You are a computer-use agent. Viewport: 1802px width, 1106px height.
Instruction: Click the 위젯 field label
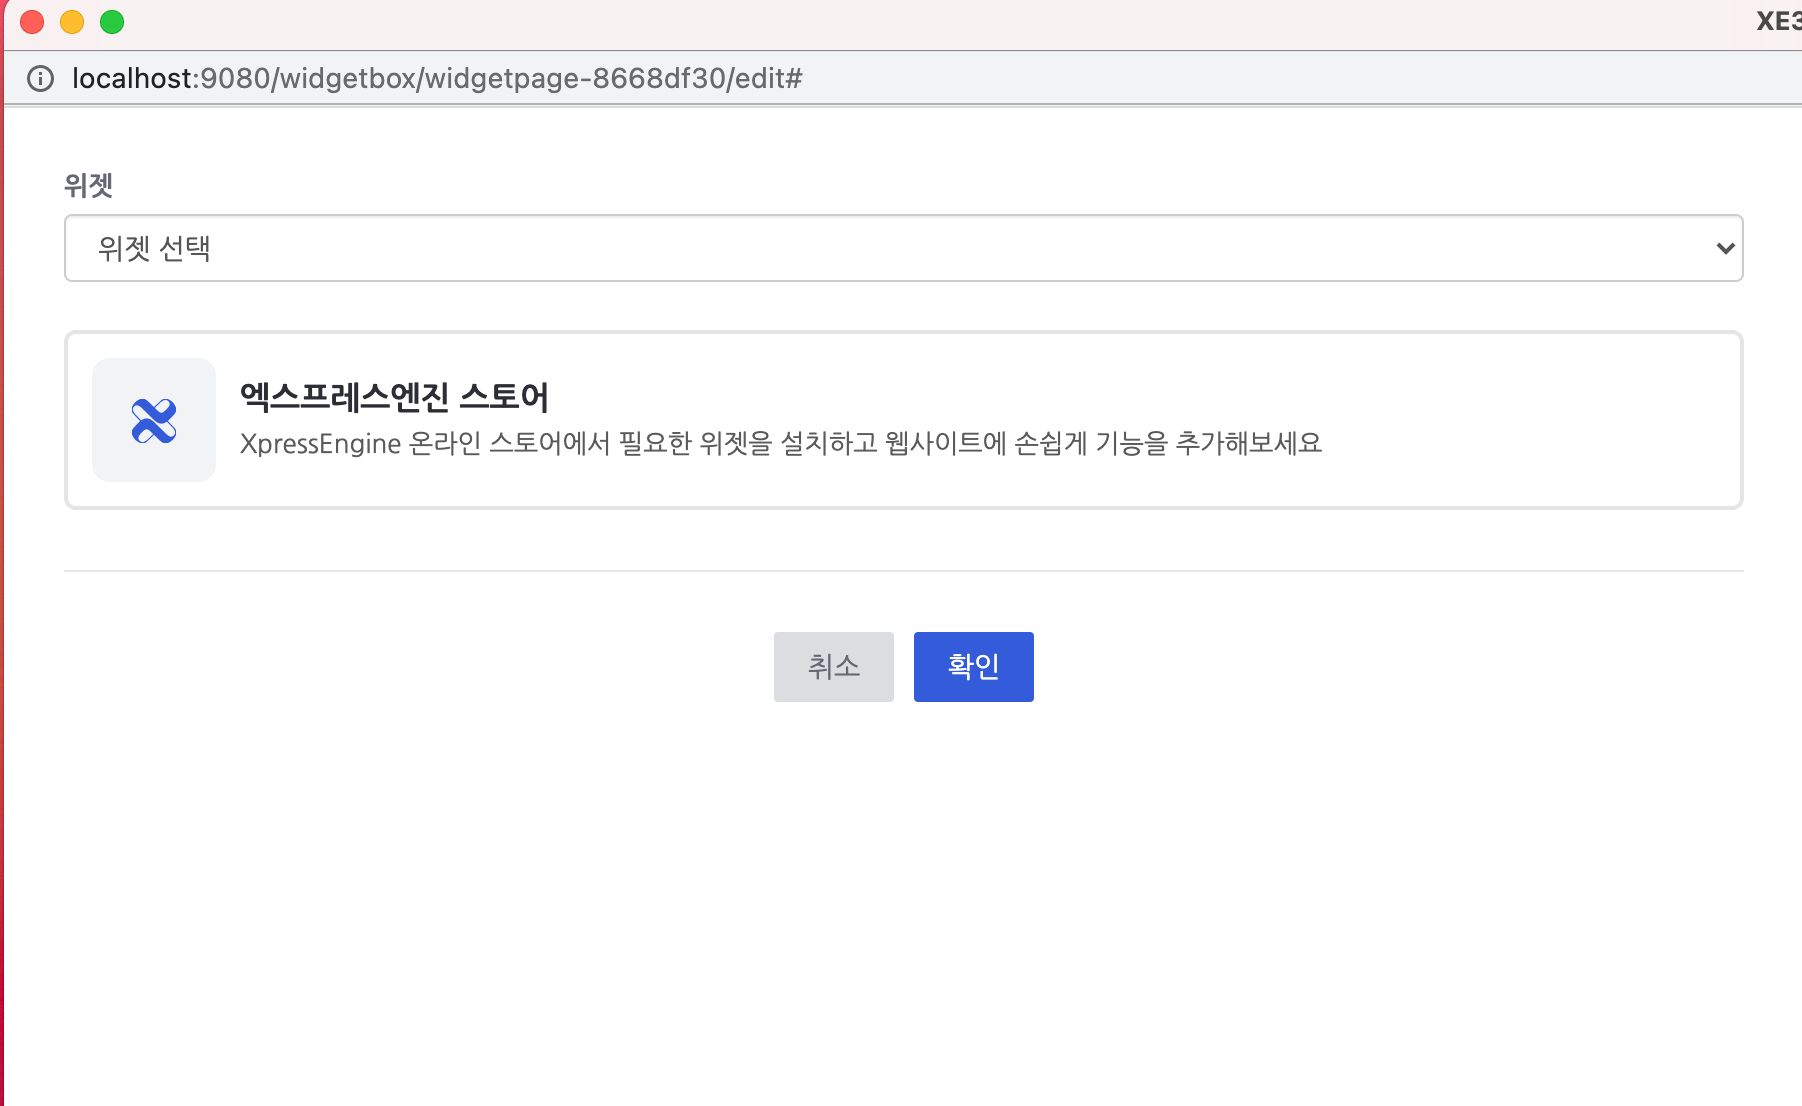tap(88, 184)
